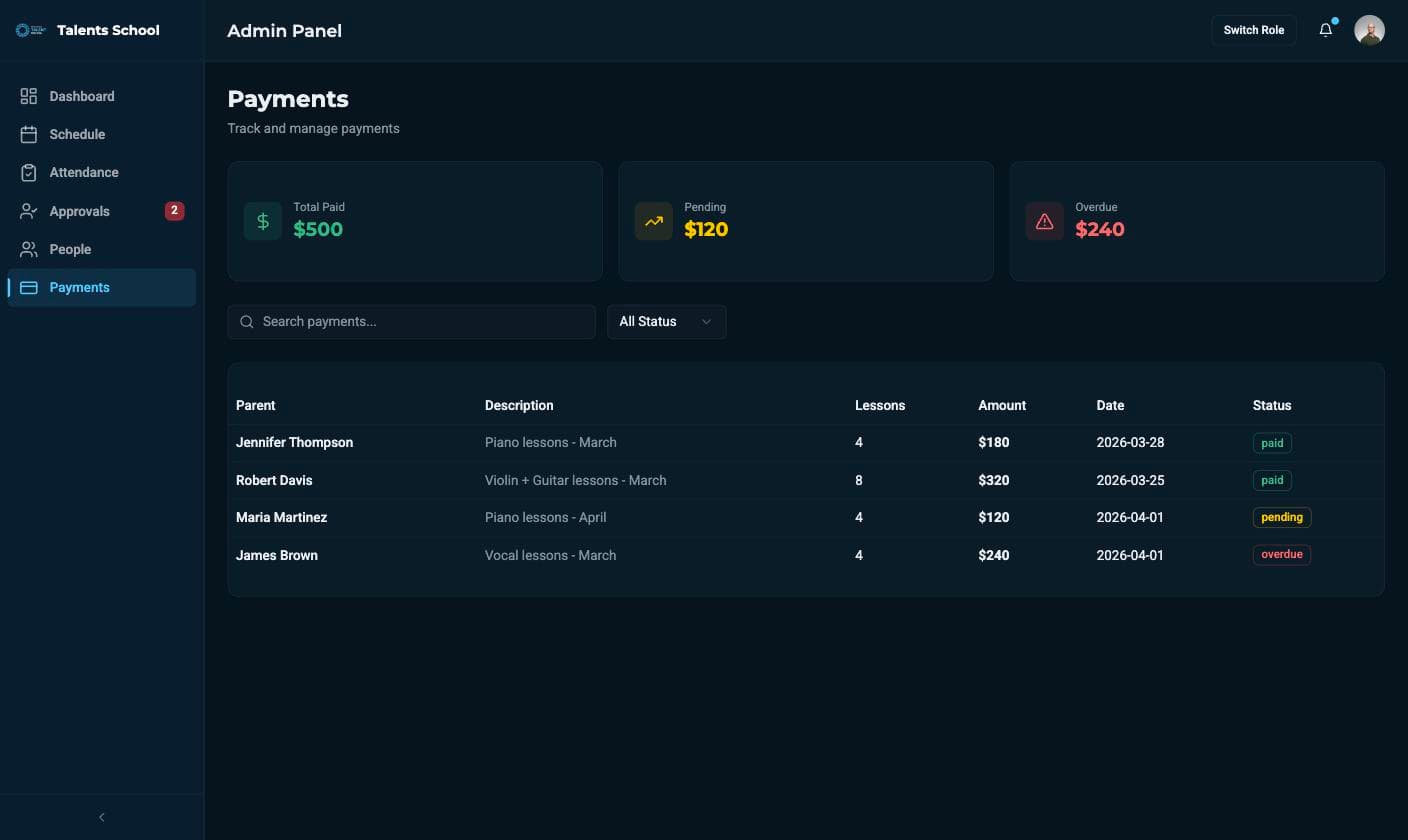Click the trending arrow icon on Pending
The width and height of the screenshot is (1408, 840).
654,221
